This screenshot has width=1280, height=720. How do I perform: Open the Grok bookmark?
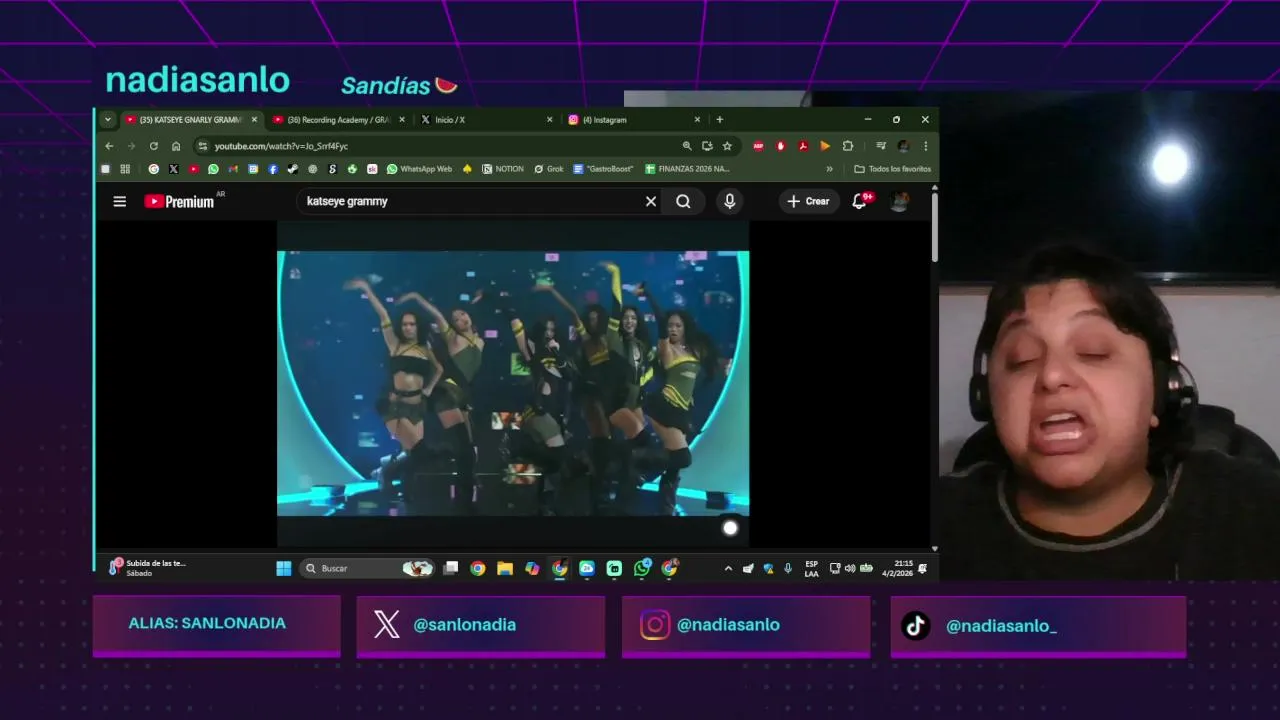[x=548, y=169]
